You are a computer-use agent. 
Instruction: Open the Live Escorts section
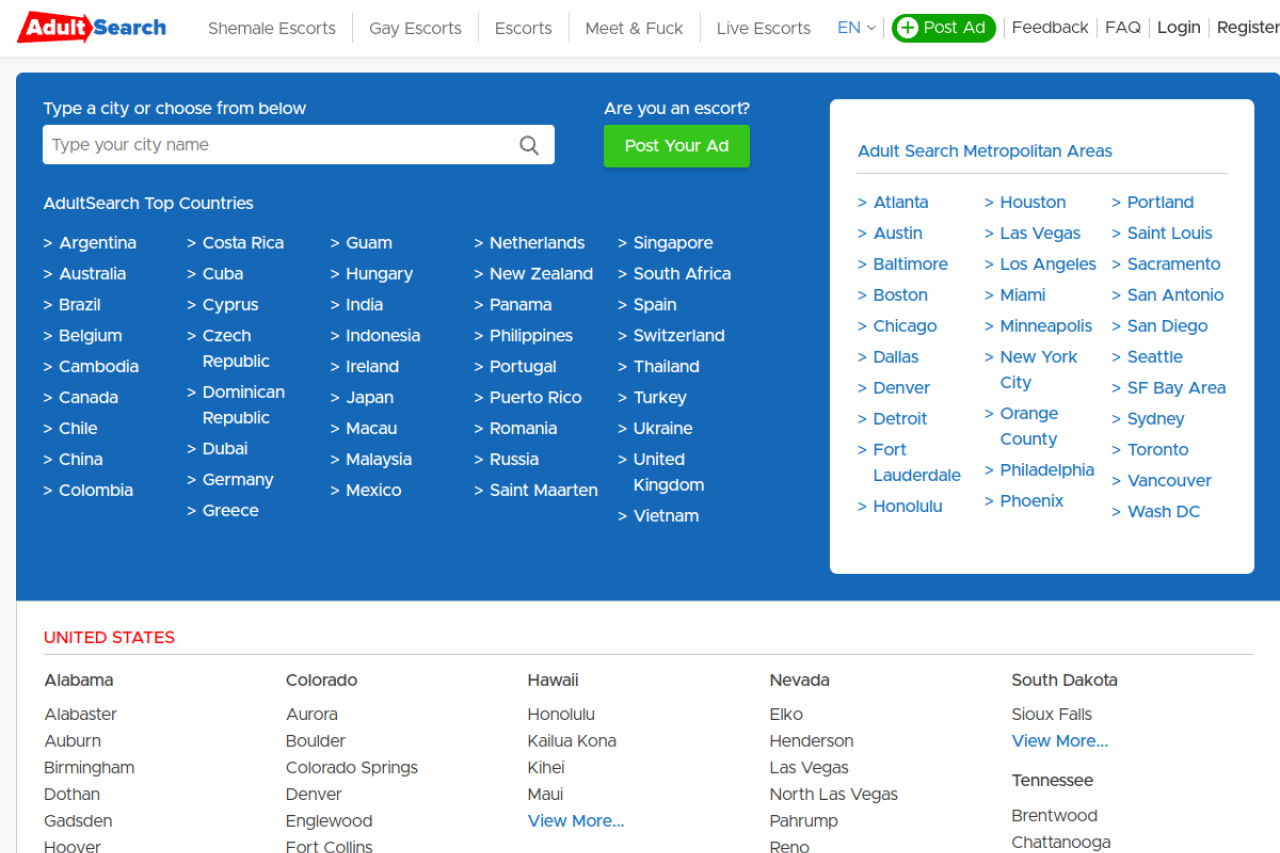click(x=762, y=27)
